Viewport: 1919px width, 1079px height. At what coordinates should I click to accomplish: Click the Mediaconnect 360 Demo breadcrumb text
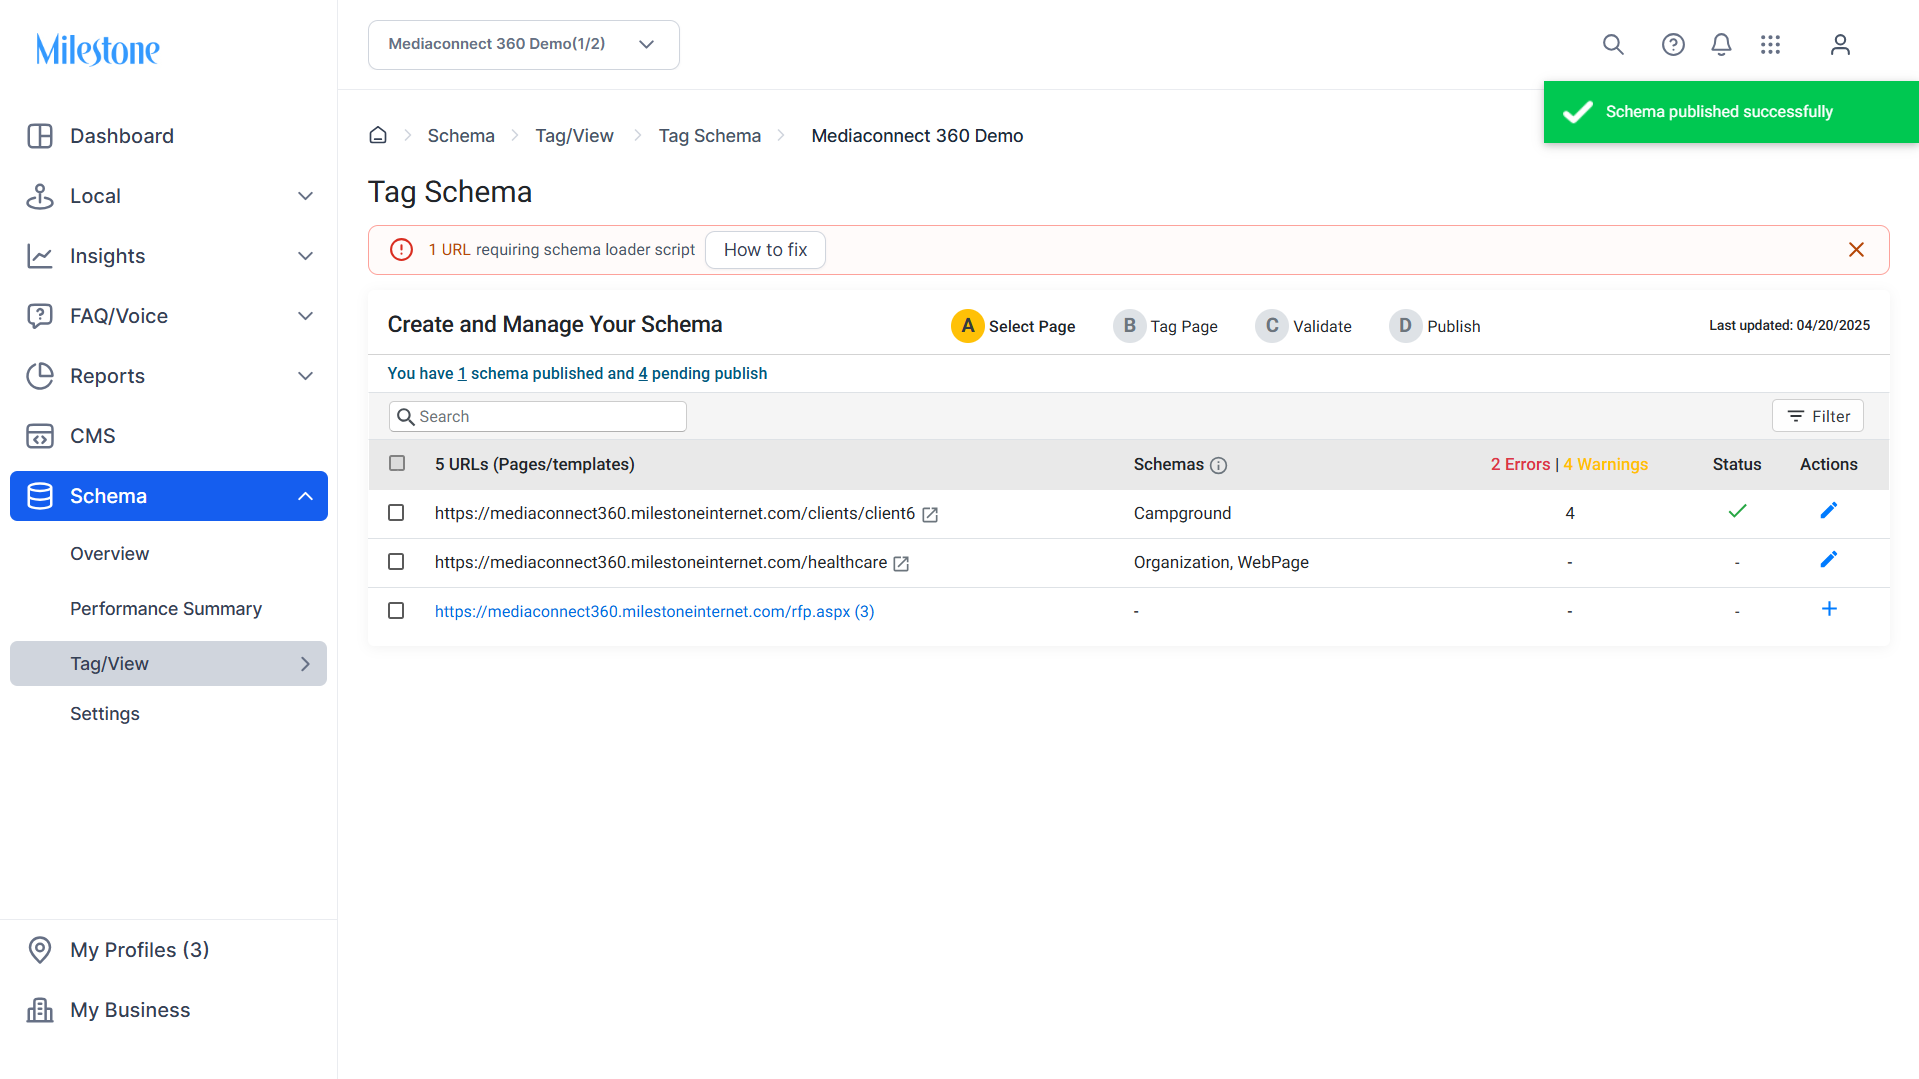(917, 136)
